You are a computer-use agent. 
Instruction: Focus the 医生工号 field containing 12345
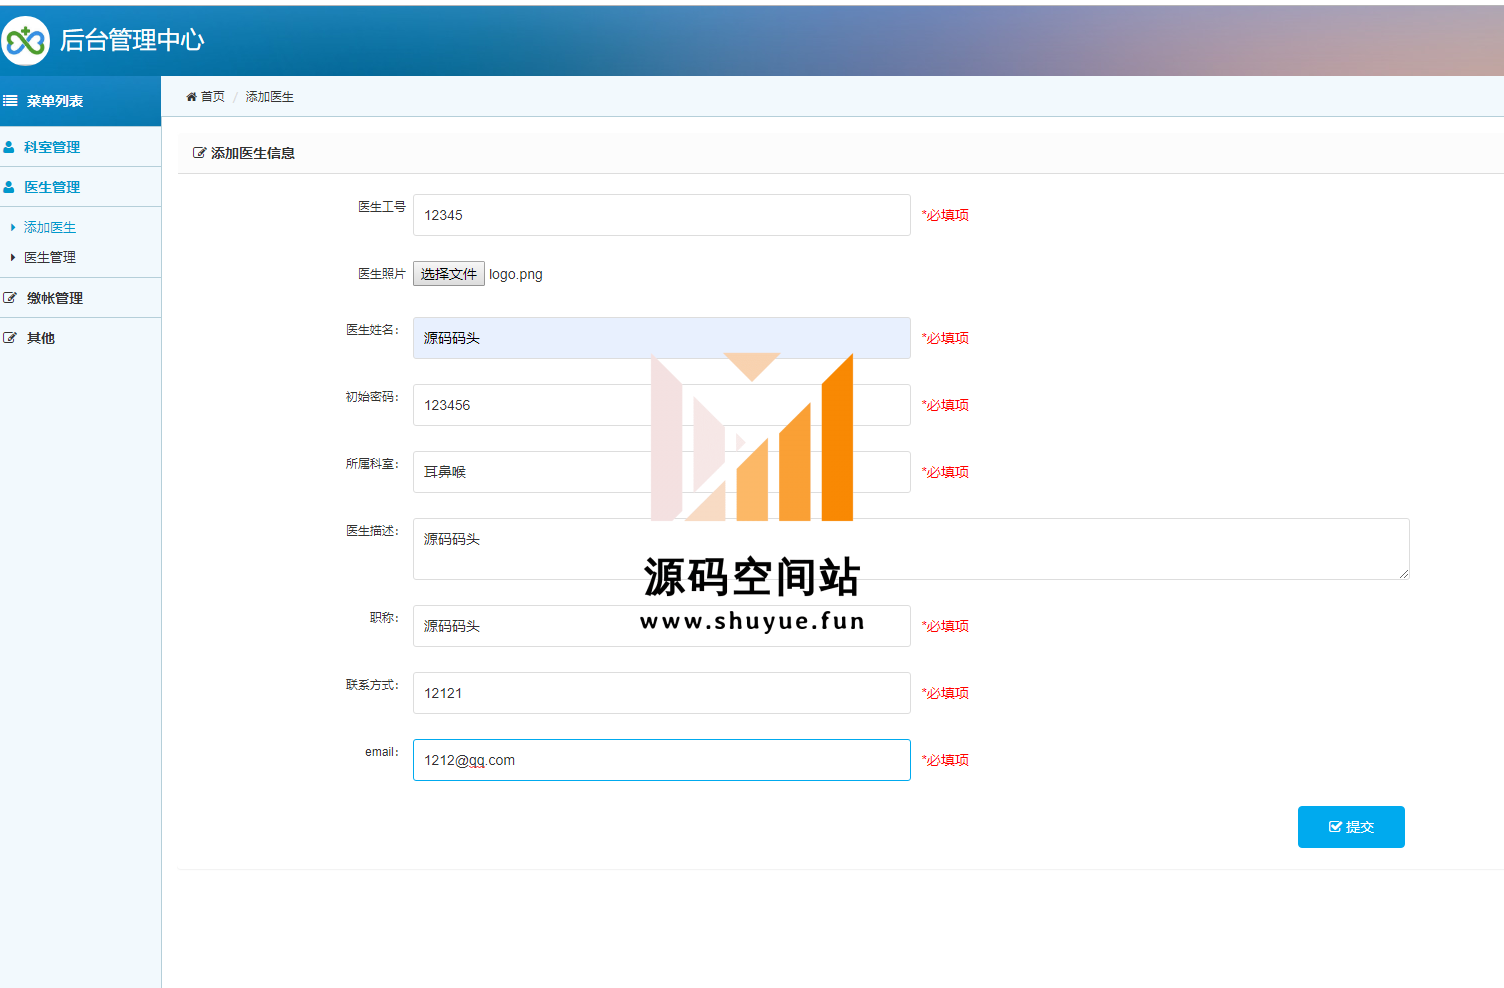[x=662, y=215]
